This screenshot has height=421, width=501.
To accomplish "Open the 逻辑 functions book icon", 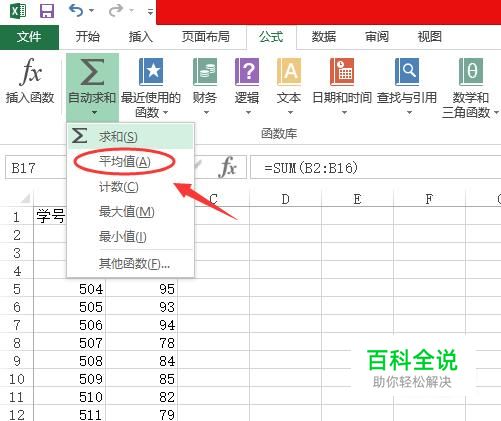I will [x=247, y=71].
